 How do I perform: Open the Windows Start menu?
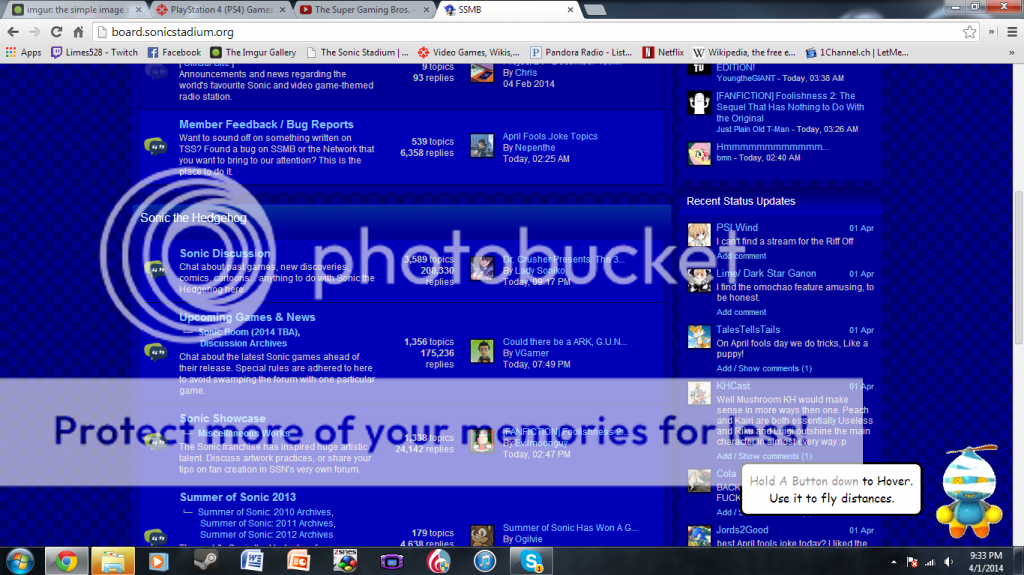tap(20, 561)
